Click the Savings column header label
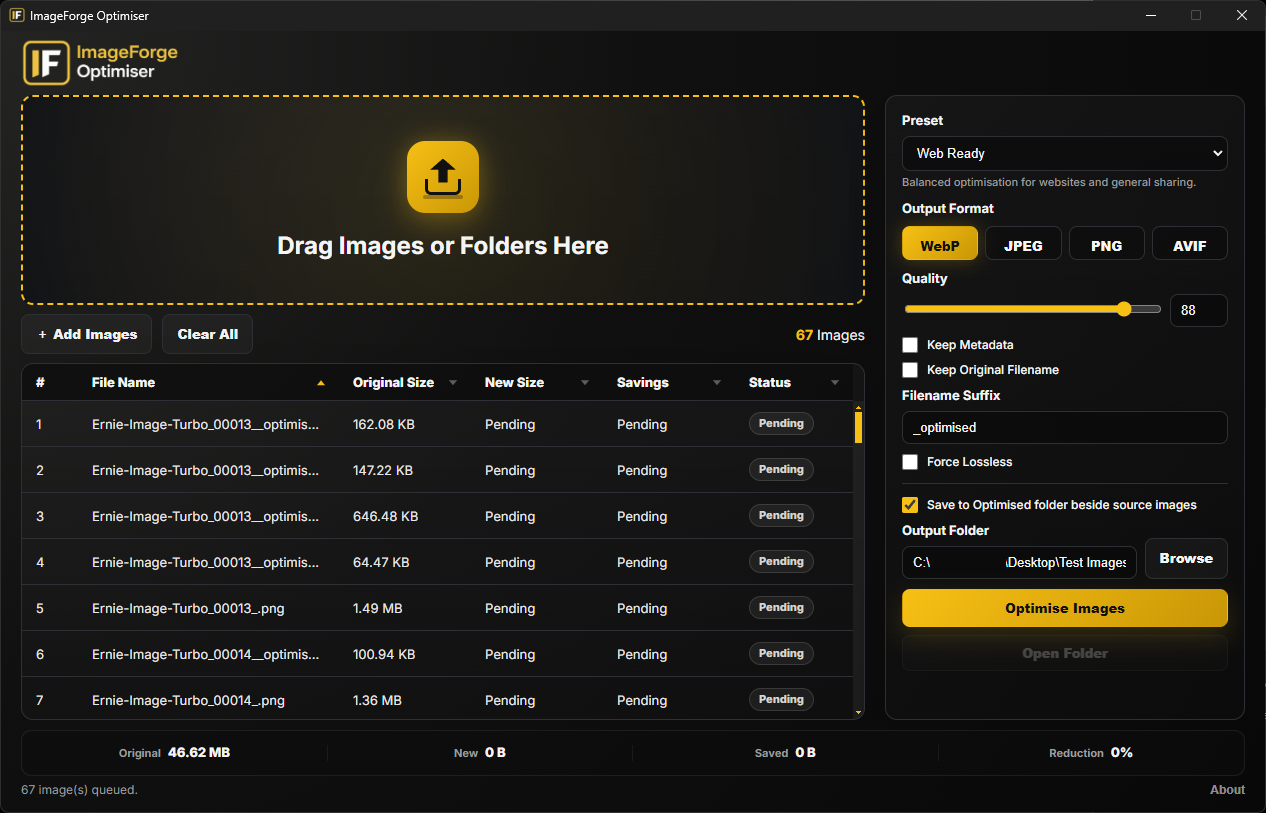1266x813 pixels. [642, 383]
